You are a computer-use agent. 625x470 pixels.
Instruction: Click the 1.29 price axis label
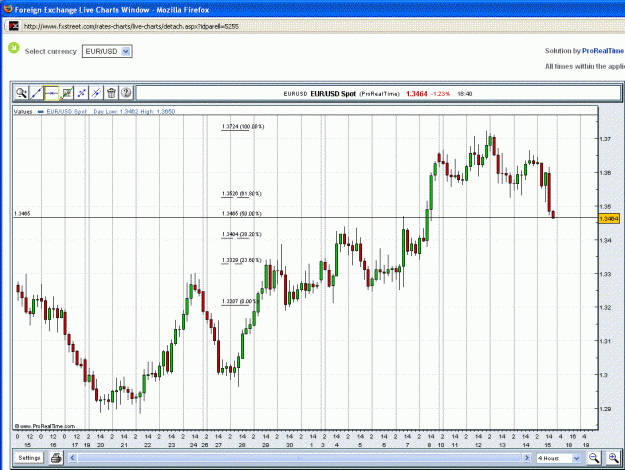point(605,408)
